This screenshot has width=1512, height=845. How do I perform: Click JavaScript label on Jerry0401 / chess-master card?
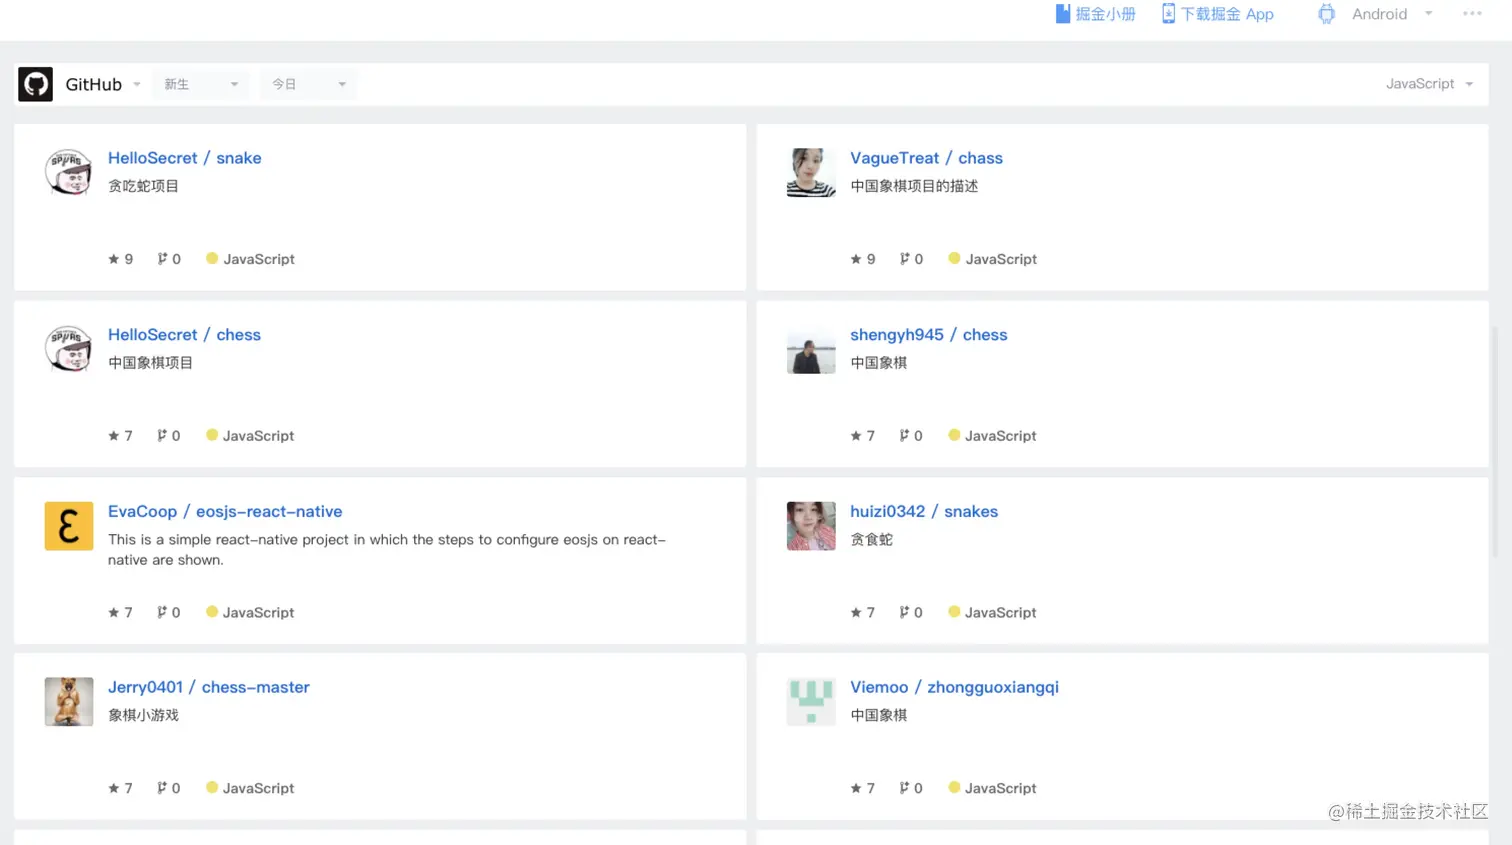coord(258,788)
